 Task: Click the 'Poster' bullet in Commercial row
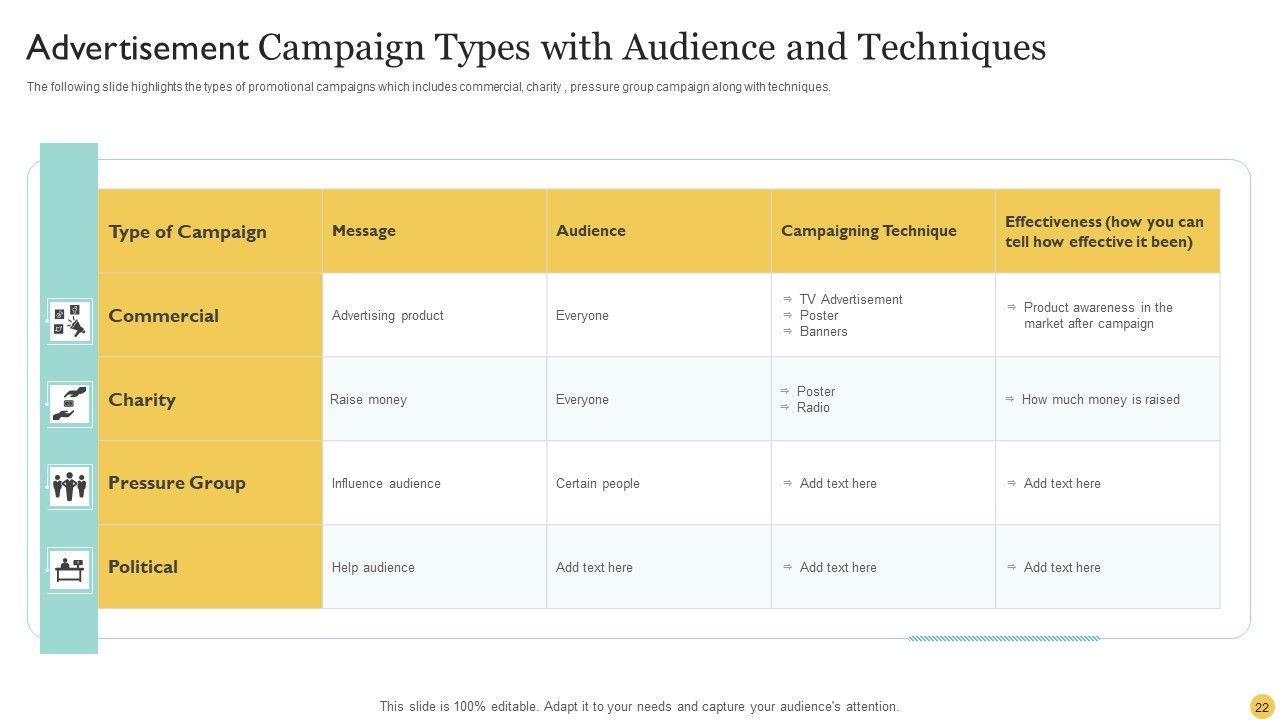tap(819, 316)
